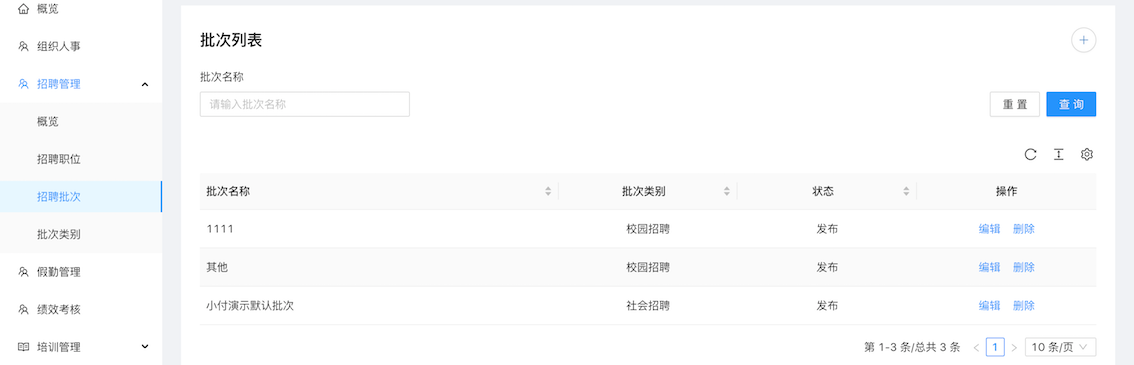1134x365 pixels.
Task: Sort table by 批次名称 column
Action: (x=548, y=192)
